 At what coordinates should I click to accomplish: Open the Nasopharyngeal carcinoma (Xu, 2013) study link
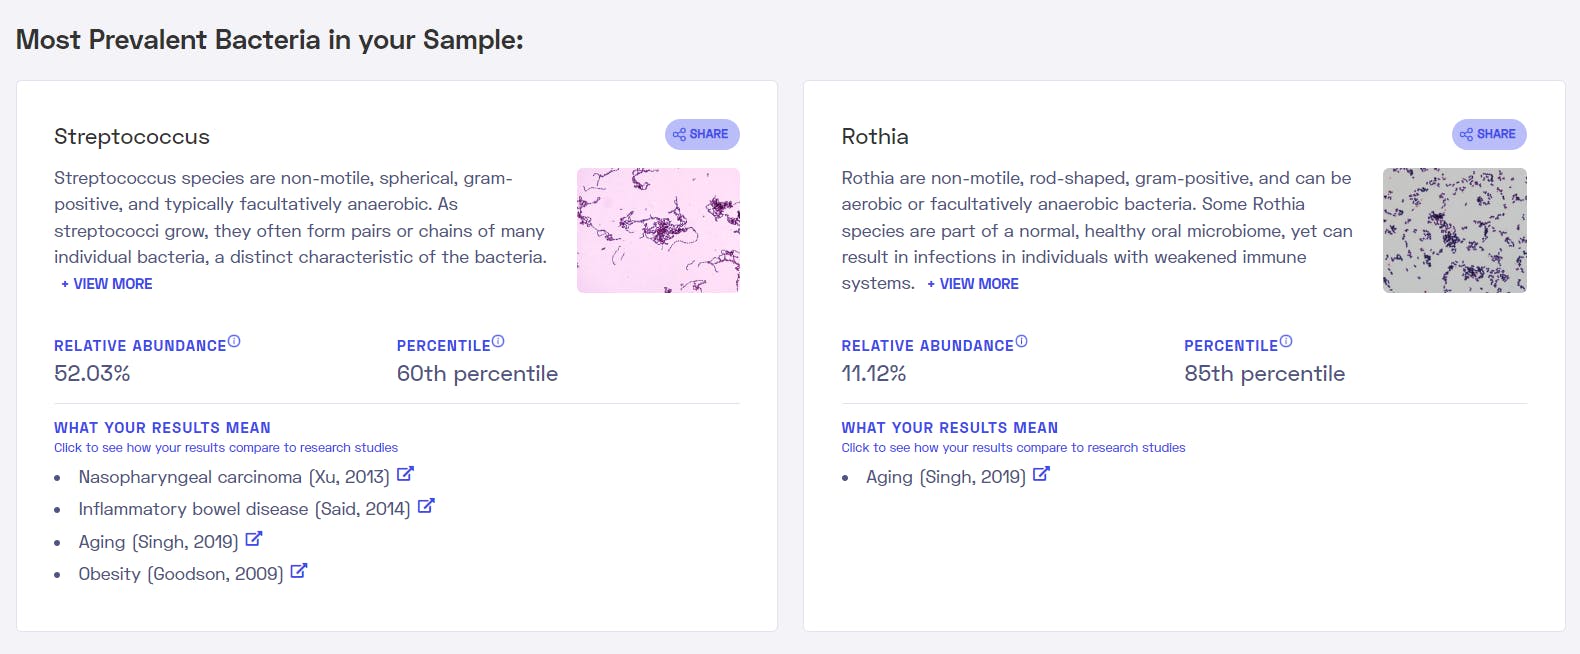tap(233, 477)
